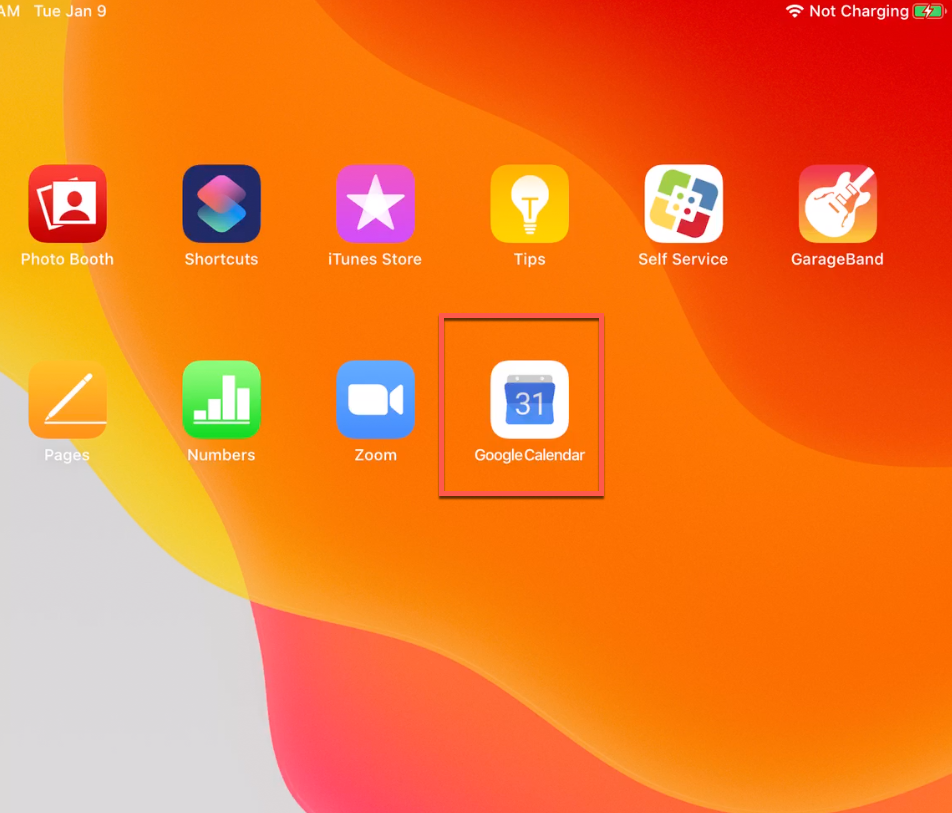This screenshot has width=952, height=813.
Task: Tap the 'iTunes Store' label text
Action: click(x=375, y=259)
